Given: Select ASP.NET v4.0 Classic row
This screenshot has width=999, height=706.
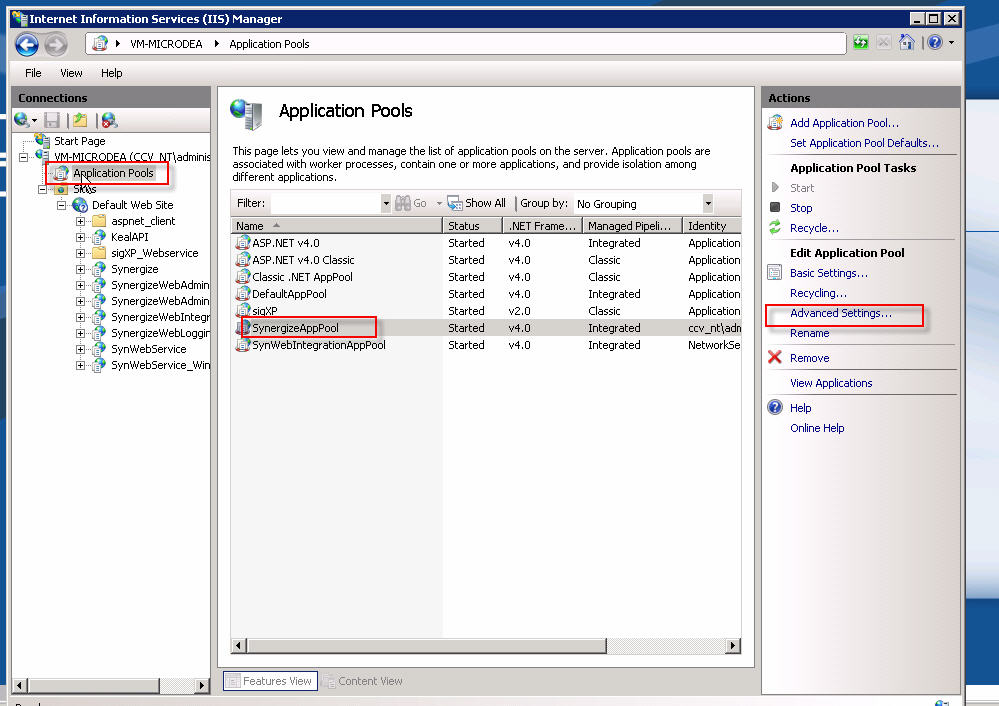Looking at the screenshot, I should pyautogui.click(x=487, y=260).
